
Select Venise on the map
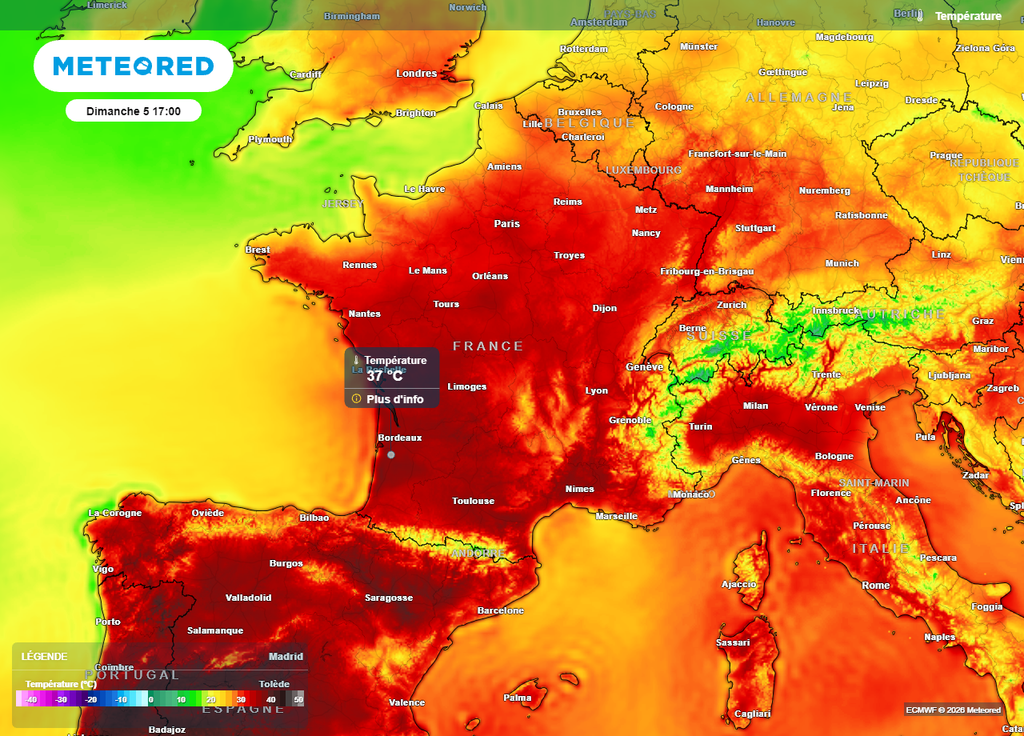coord(870,407)
